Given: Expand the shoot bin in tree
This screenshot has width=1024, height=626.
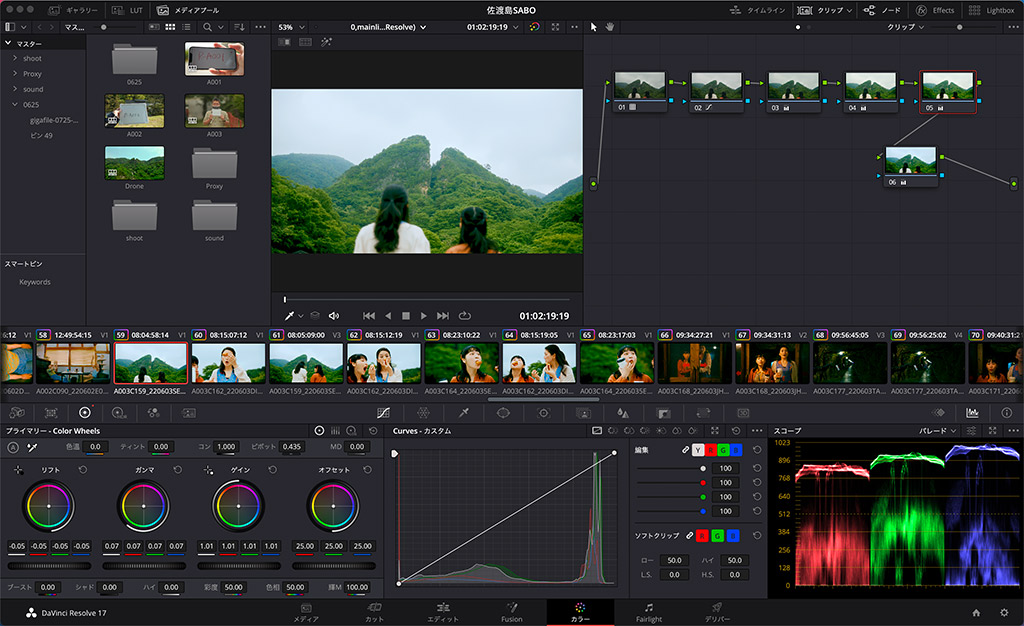Looking at the screenshot, I should [15, 58].
